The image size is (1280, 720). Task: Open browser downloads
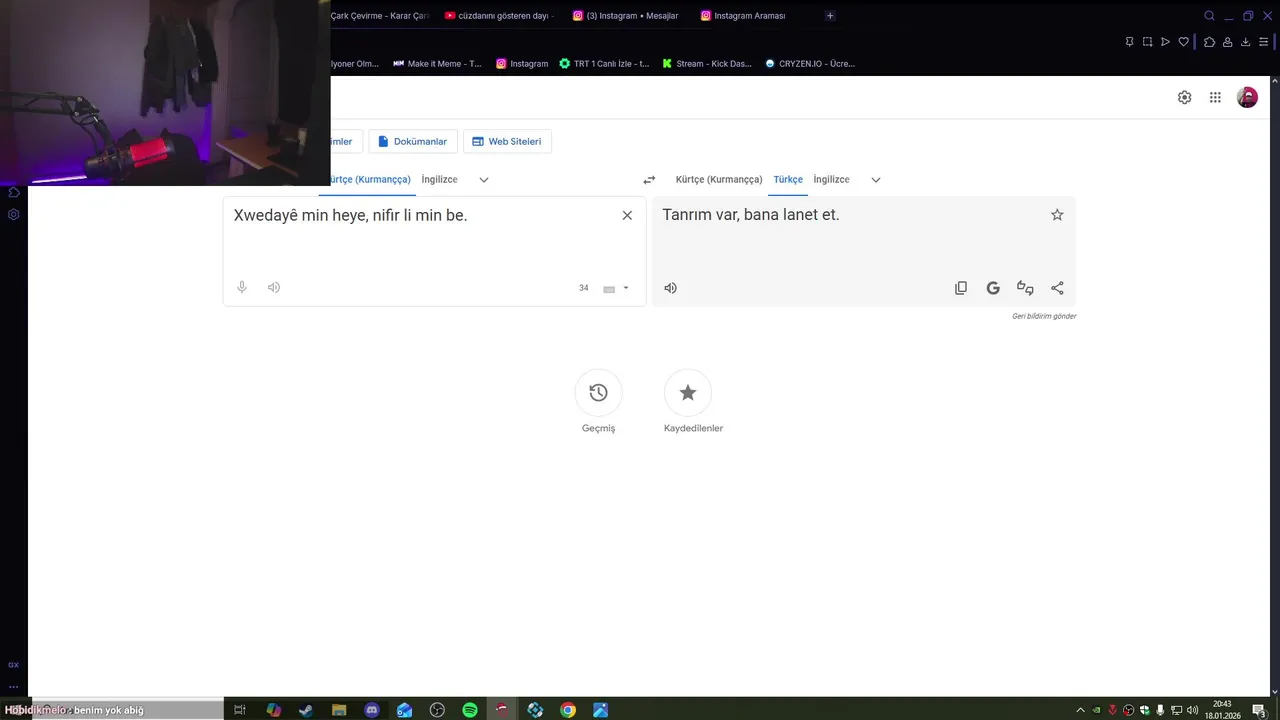tap(1245, 42)
